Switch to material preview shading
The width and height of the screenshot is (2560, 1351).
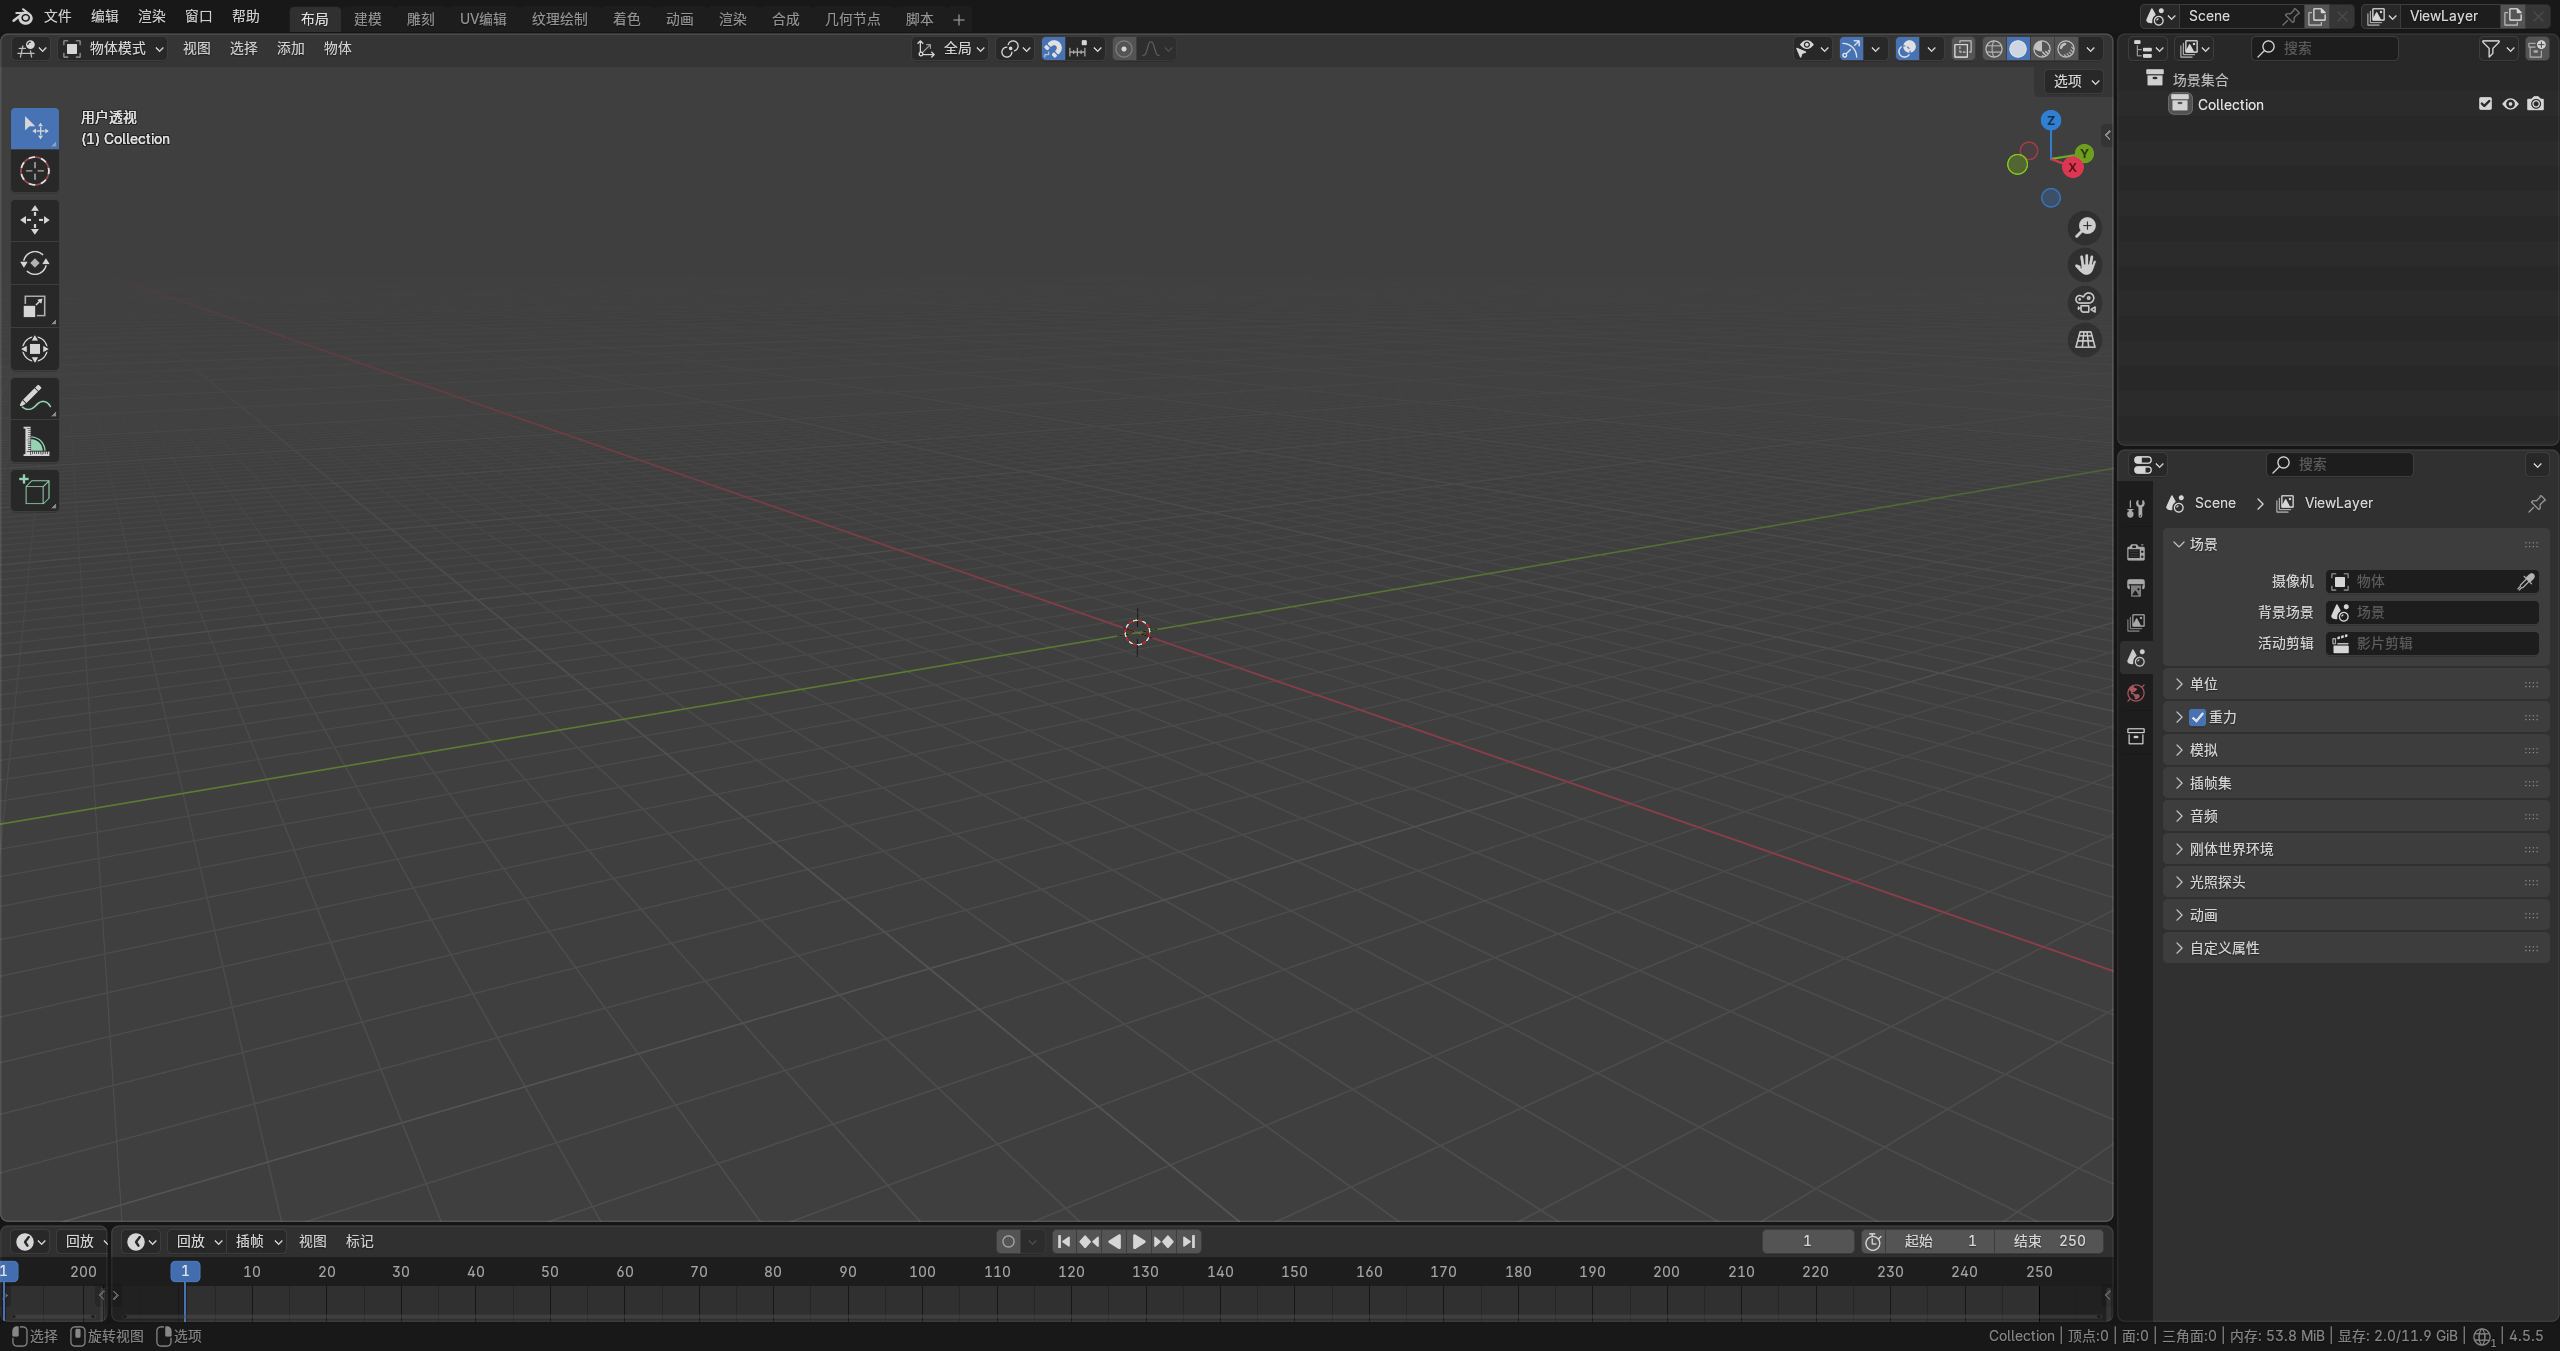click(2042, 48)
